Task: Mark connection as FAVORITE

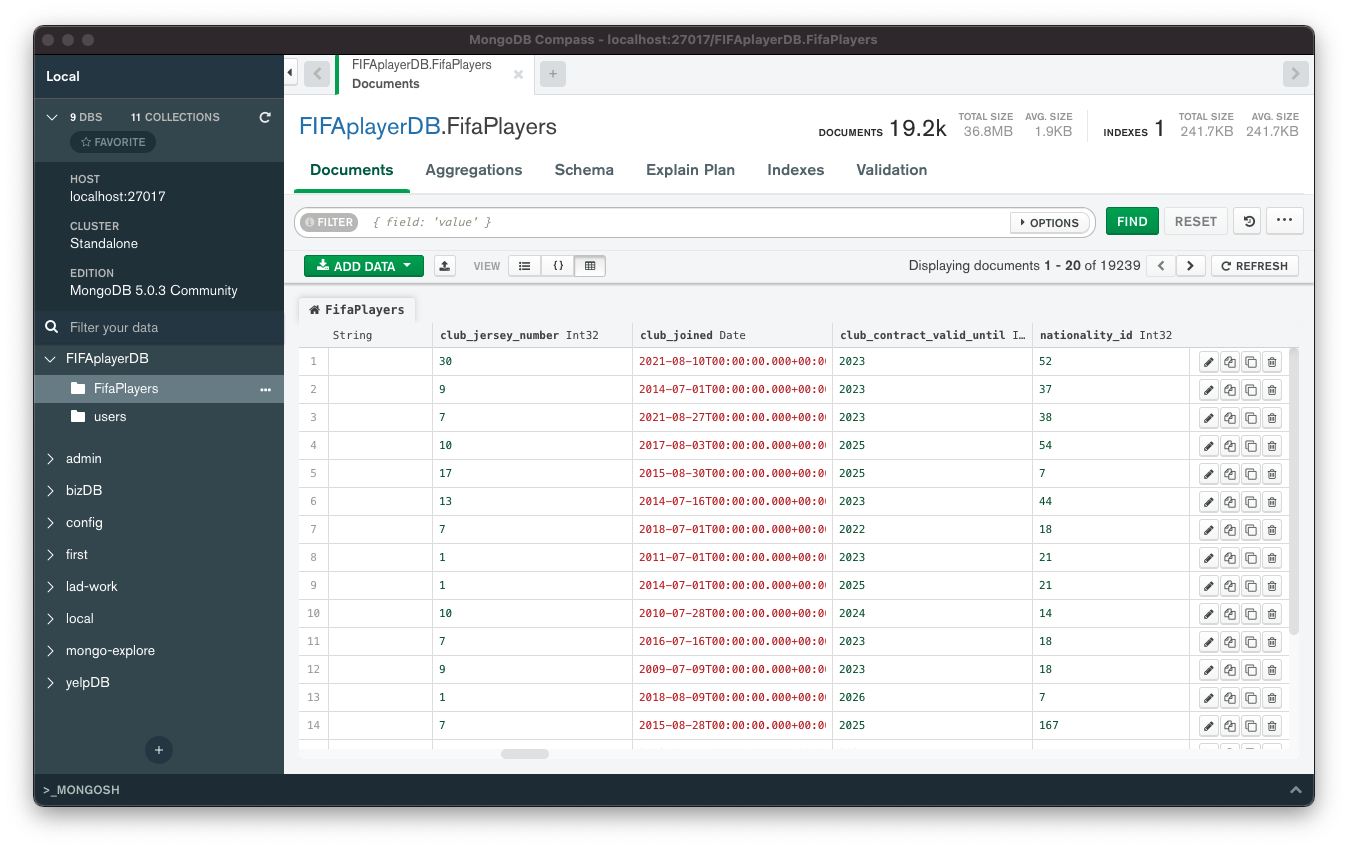Action: (x=113, y=142)
